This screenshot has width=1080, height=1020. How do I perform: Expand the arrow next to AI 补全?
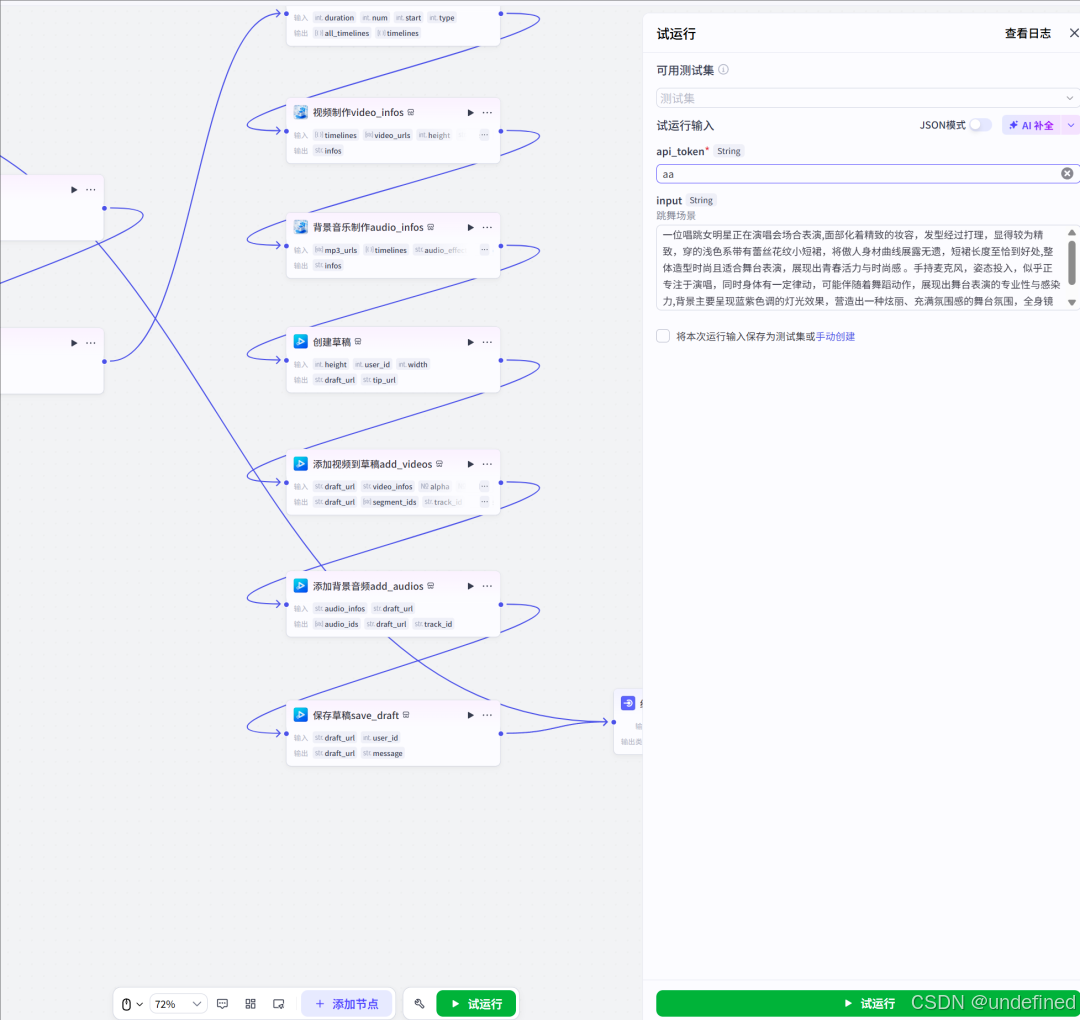coord(1071,125)
